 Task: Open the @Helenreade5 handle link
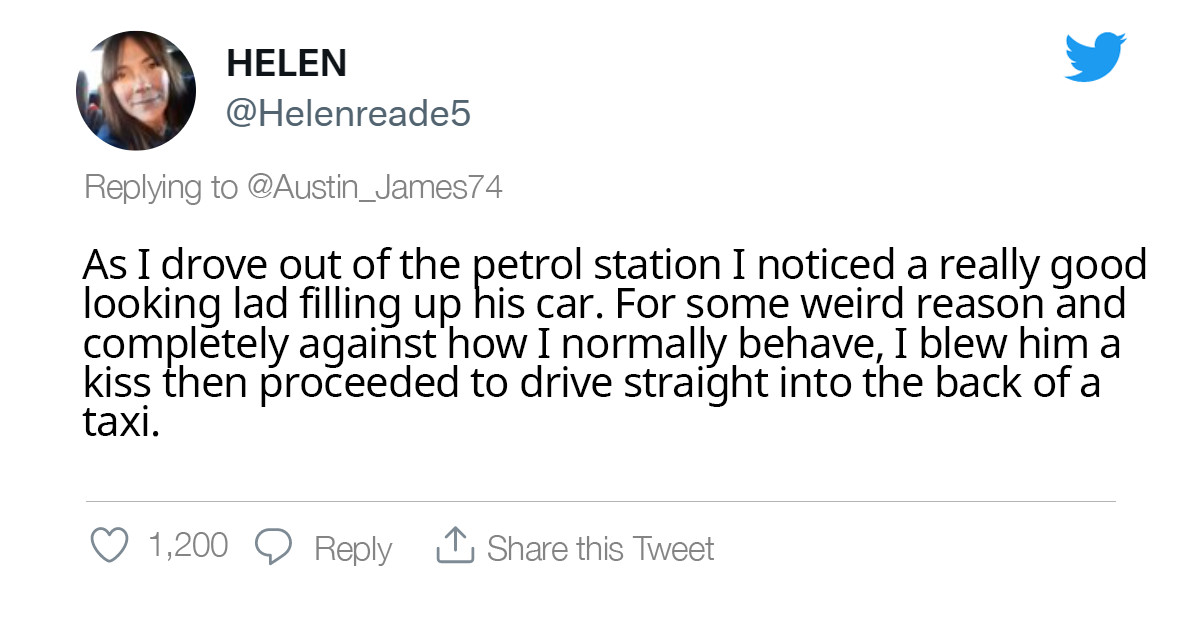pyautogui.click(x=348, y=114)
